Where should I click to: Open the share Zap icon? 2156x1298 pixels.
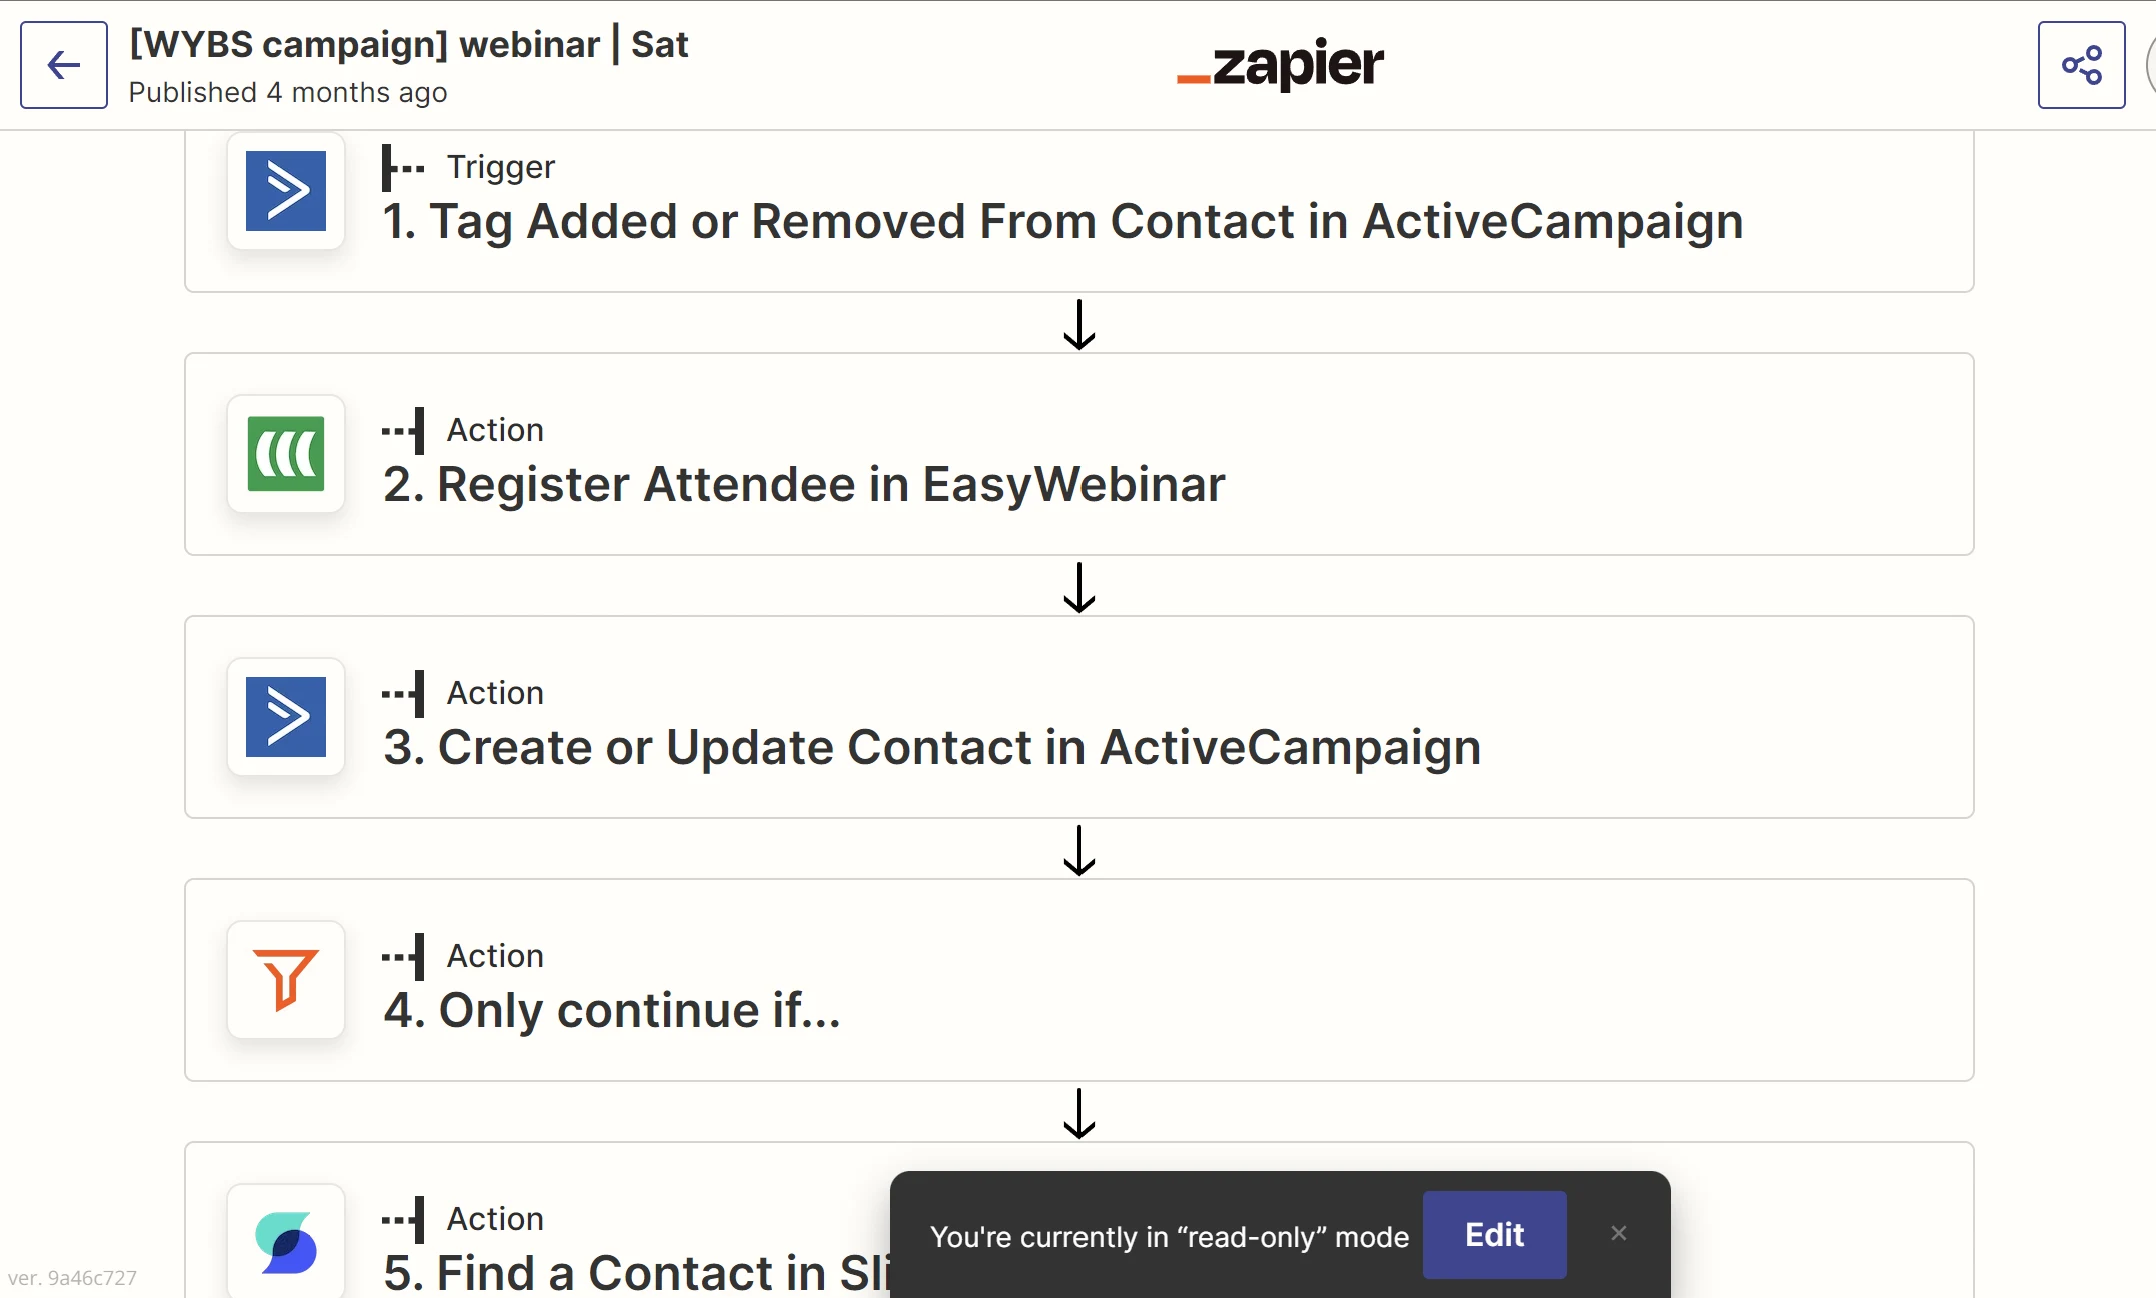pos(2081,65)
